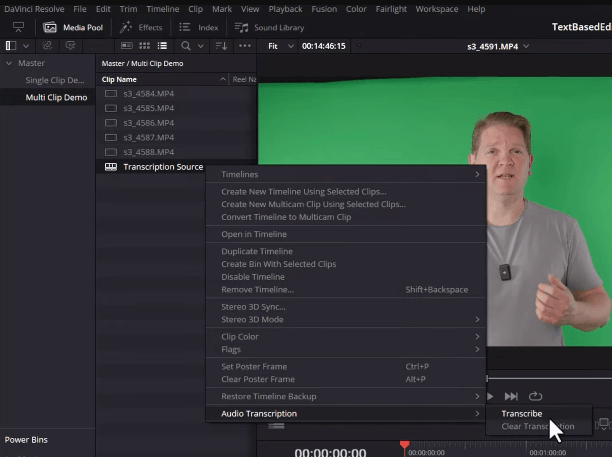Expand the Timelines submenu

[346, 174]
